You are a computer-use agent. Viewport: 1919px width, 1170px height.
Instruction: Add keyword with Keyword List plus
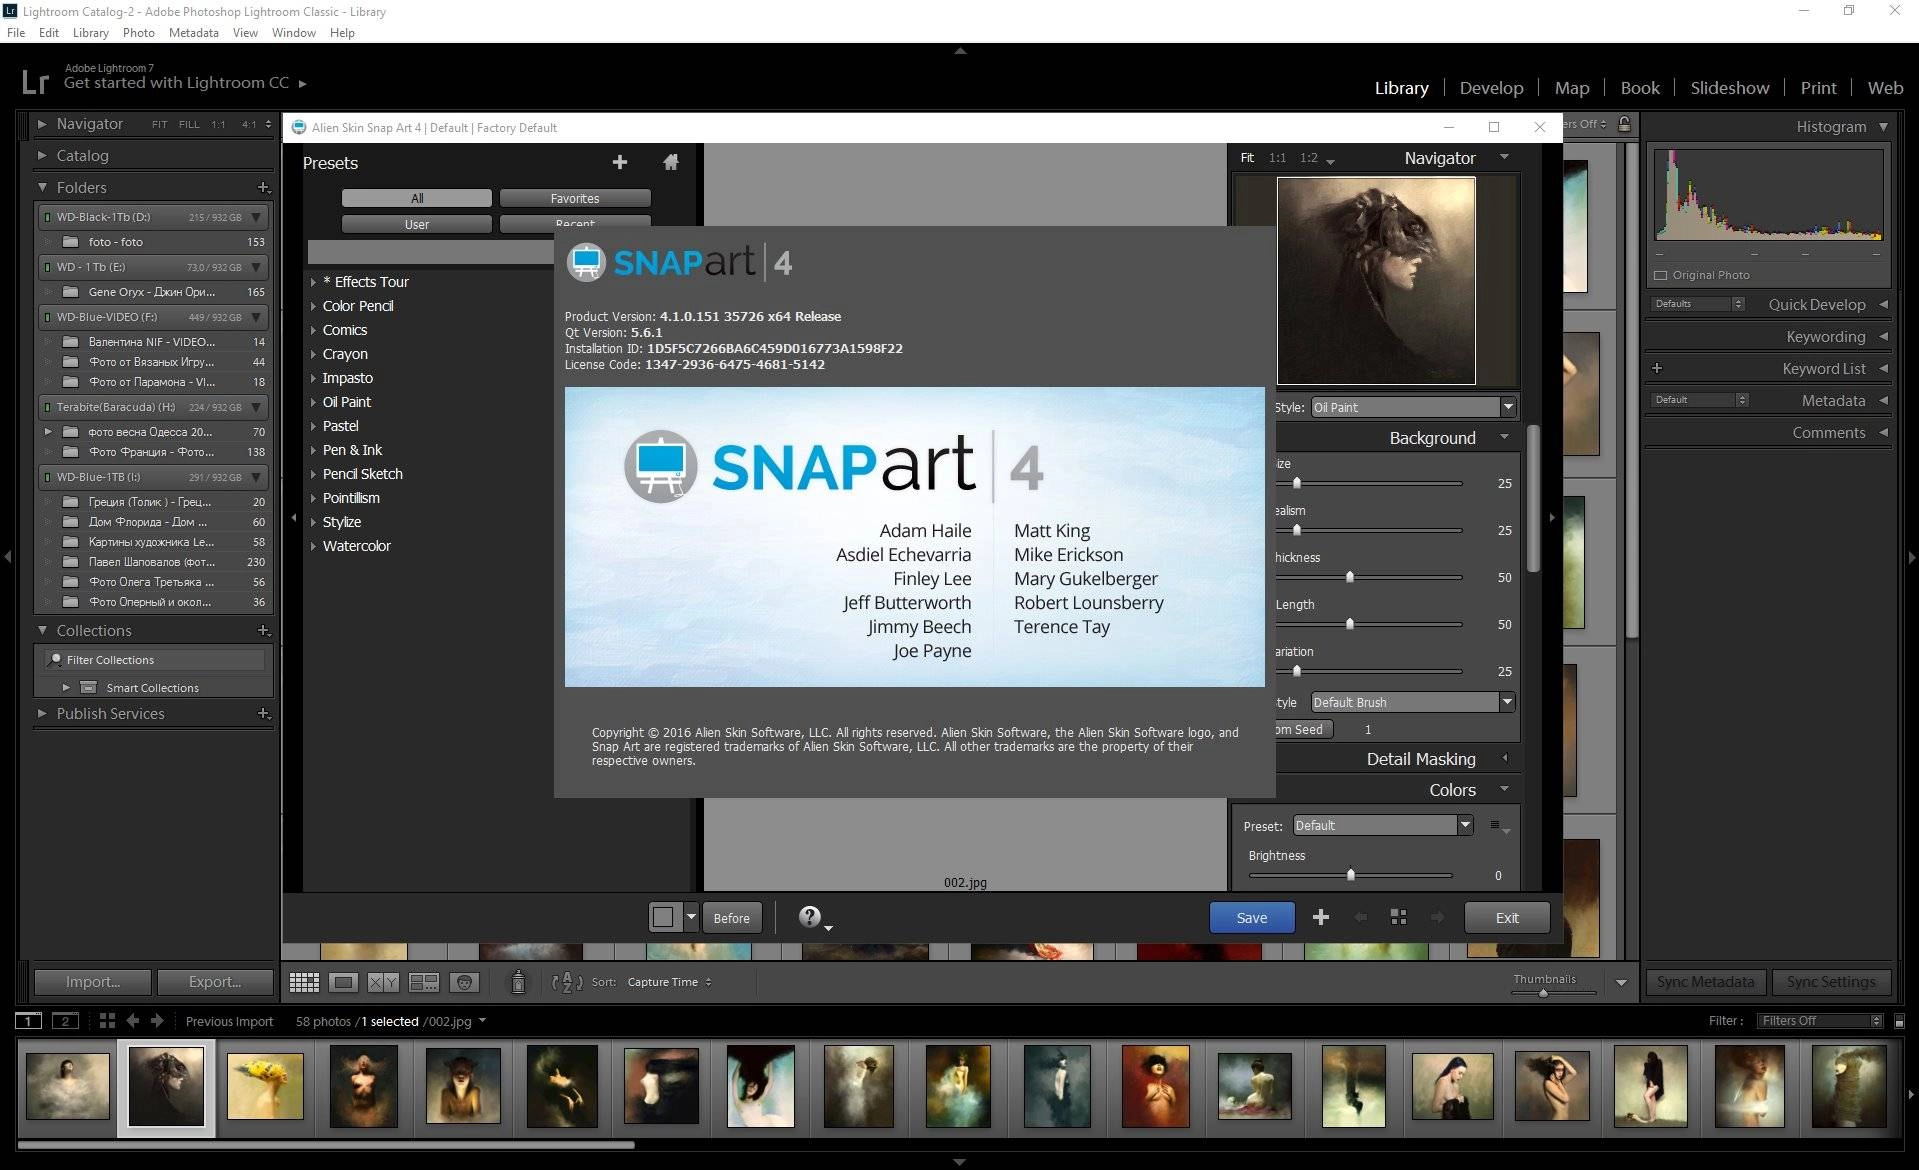1657,368
